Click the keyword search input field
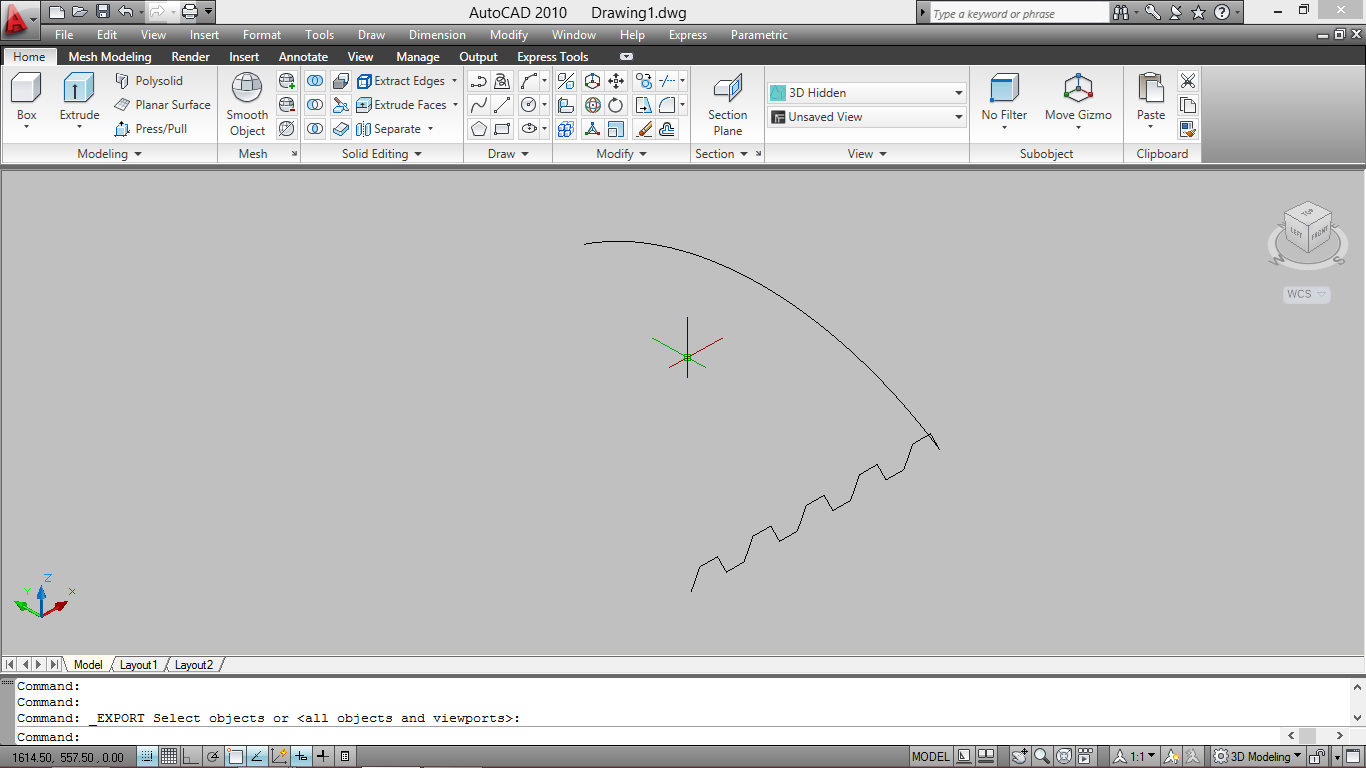 1019,14
